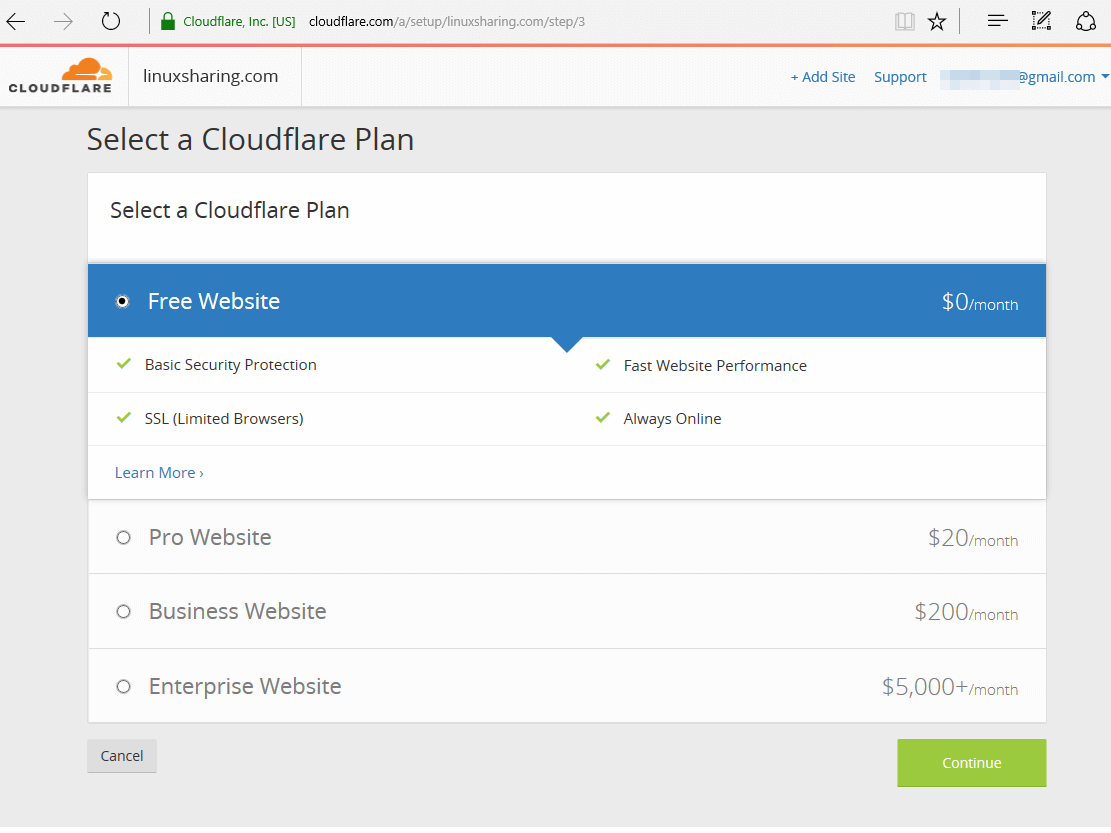
Task: Refresh the page with reload icon
Action: click(x=111, y=21)
